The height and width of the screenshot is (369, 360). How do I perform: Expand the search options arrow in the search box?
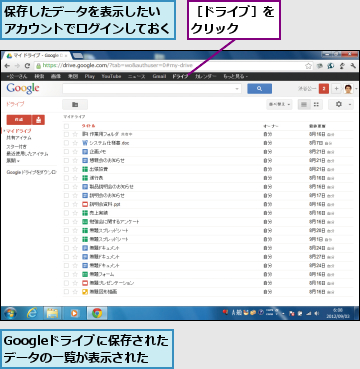click(x=237, y=89)
